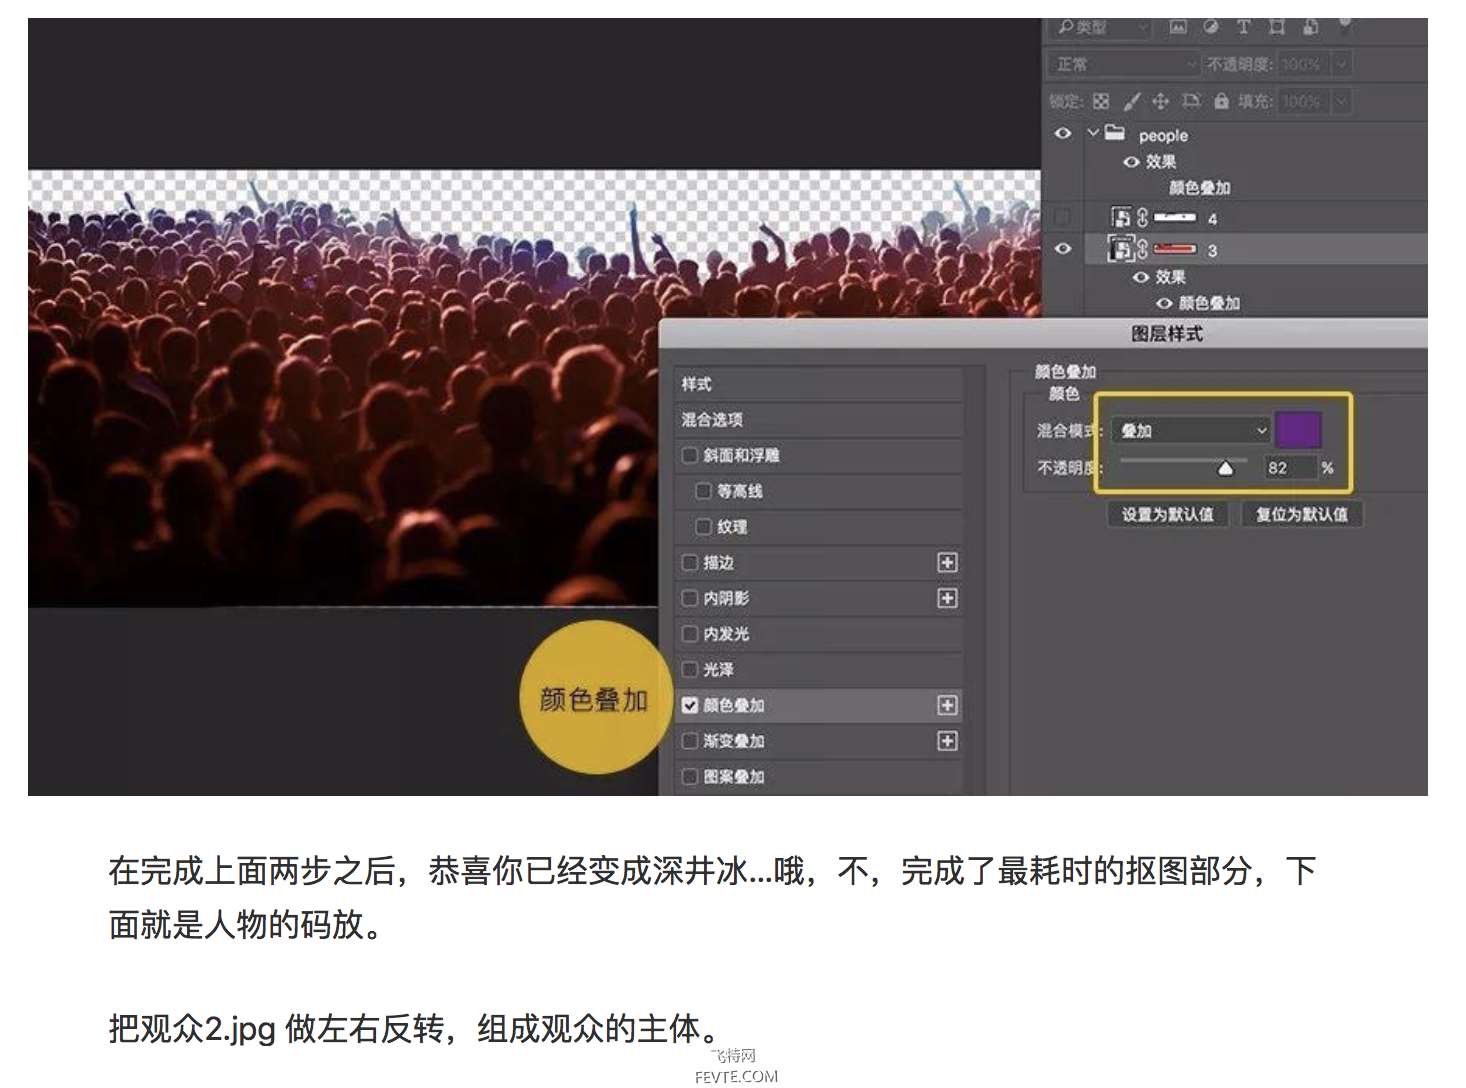Enable the 内发光 checkbox

click(x=690, y=634)
